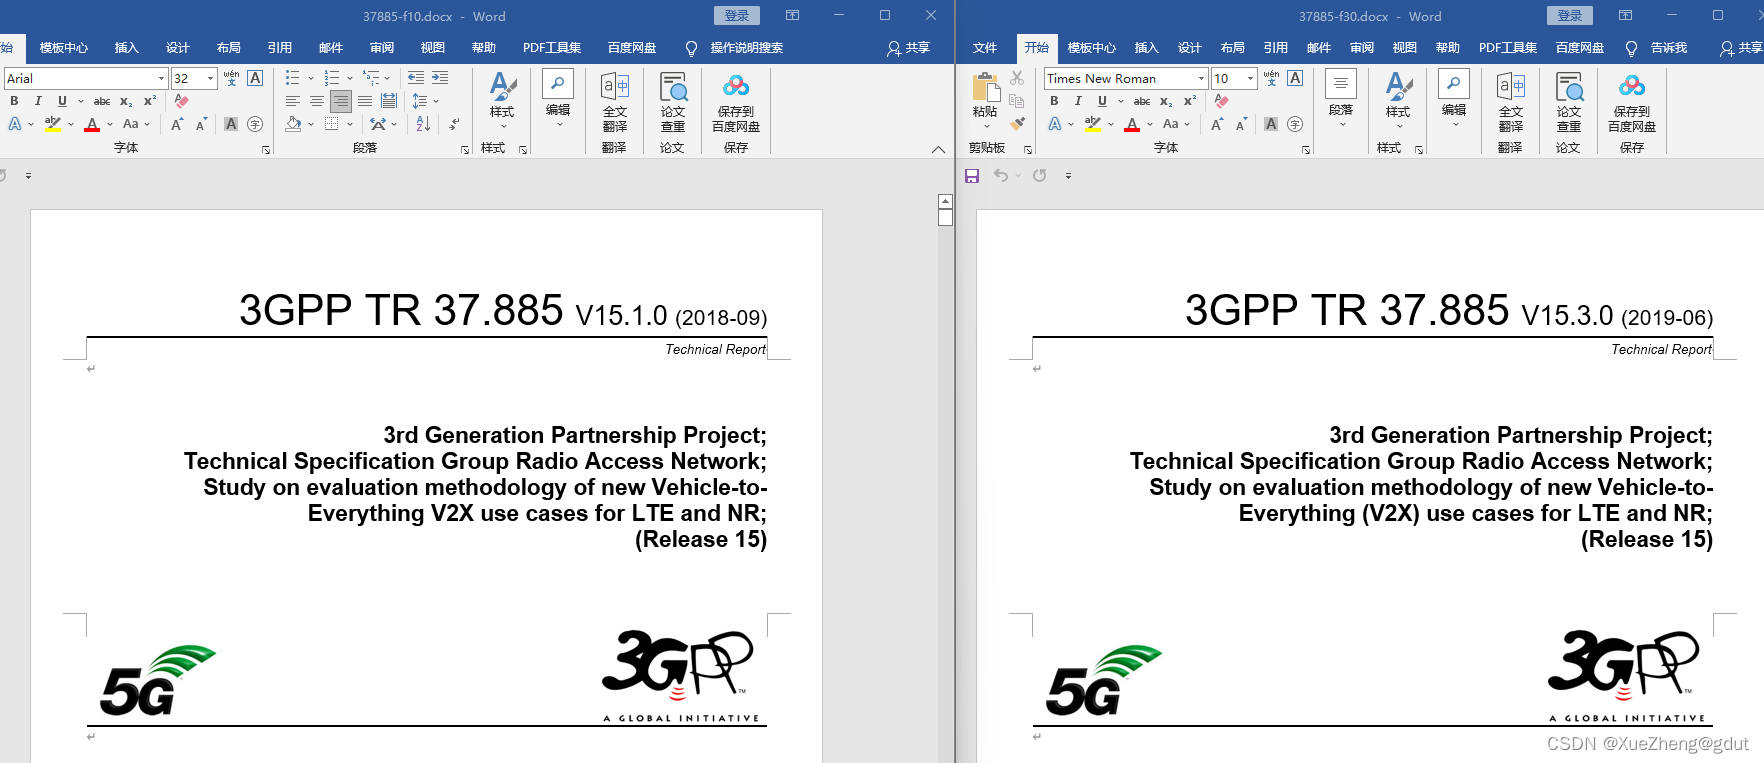Click scroll up arrow of f10 vertical scrollbar
The image size is (1764, 763).
click(946, 201)
